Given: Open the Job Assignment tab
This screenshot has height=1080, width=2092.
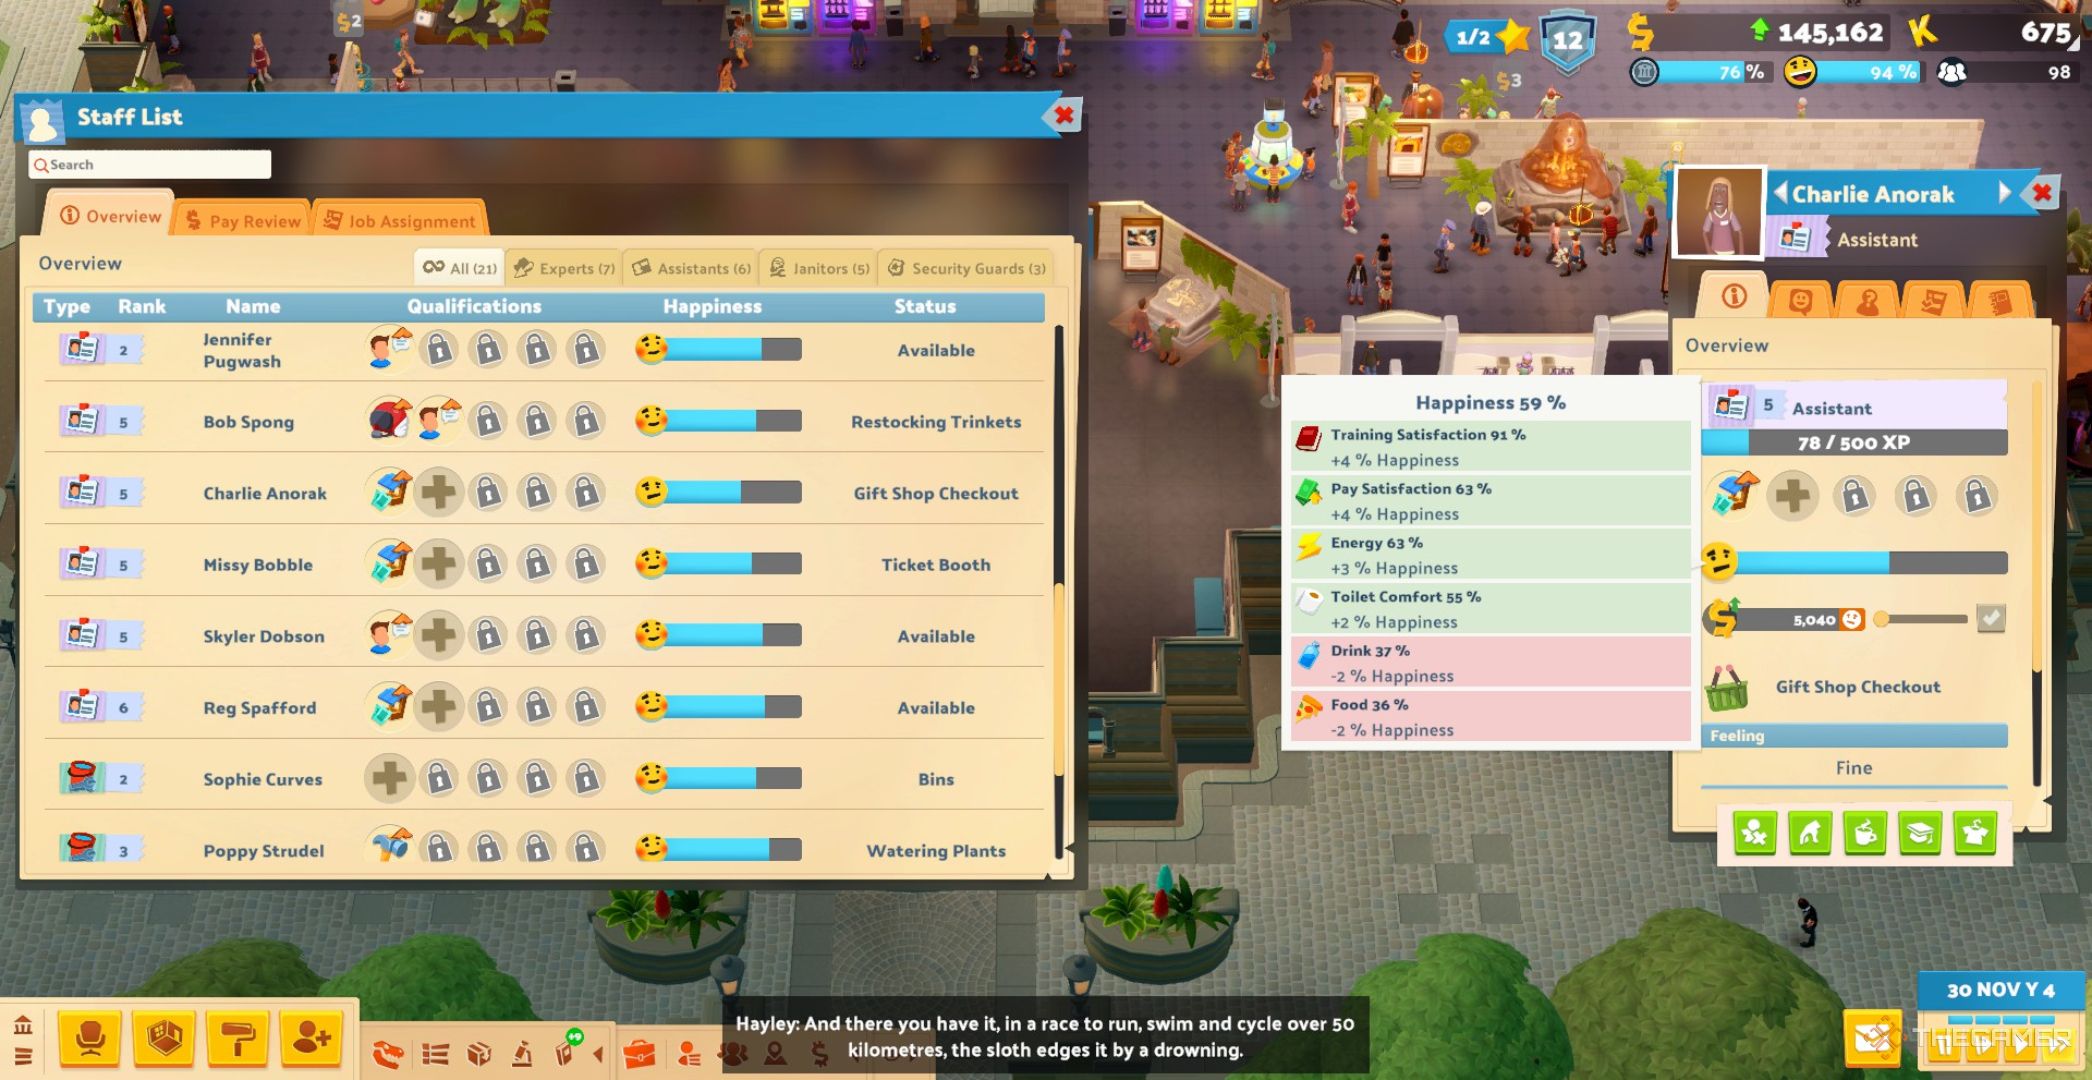Looking at the screenshot, I should click(404, 219).
